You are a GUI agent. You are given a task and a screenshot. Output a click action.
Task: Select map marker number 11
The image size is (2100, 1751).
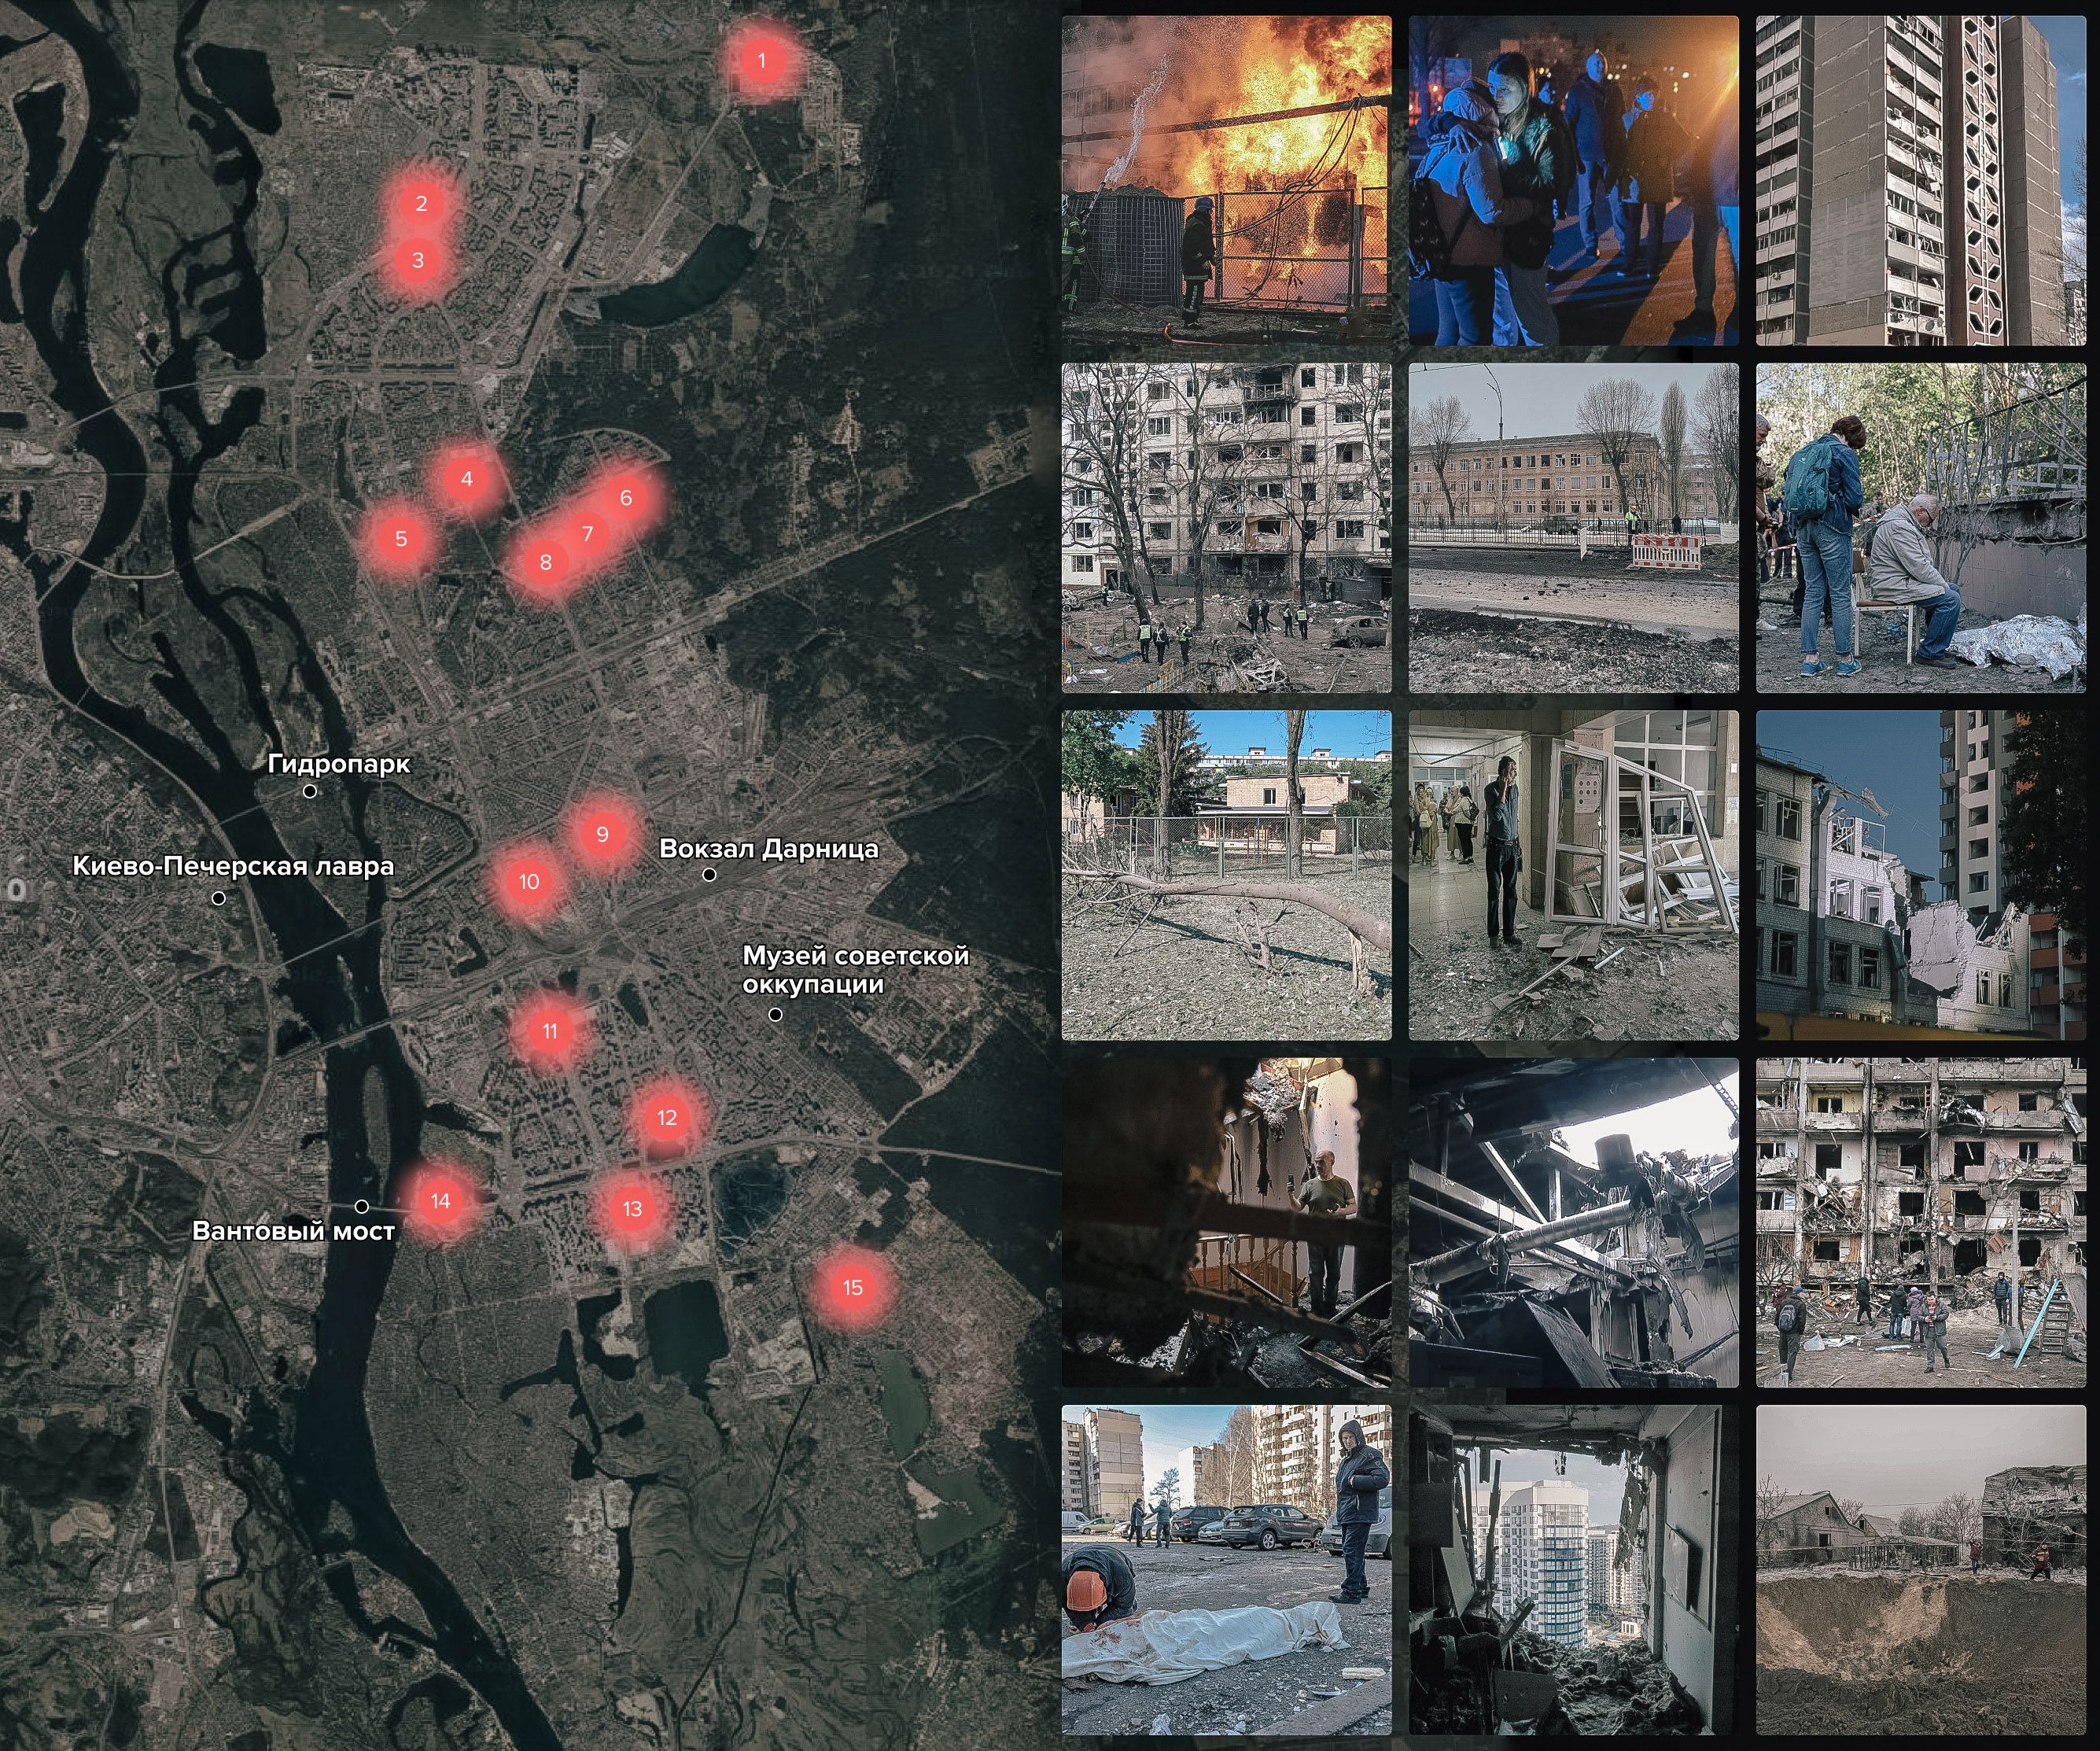549,1031
